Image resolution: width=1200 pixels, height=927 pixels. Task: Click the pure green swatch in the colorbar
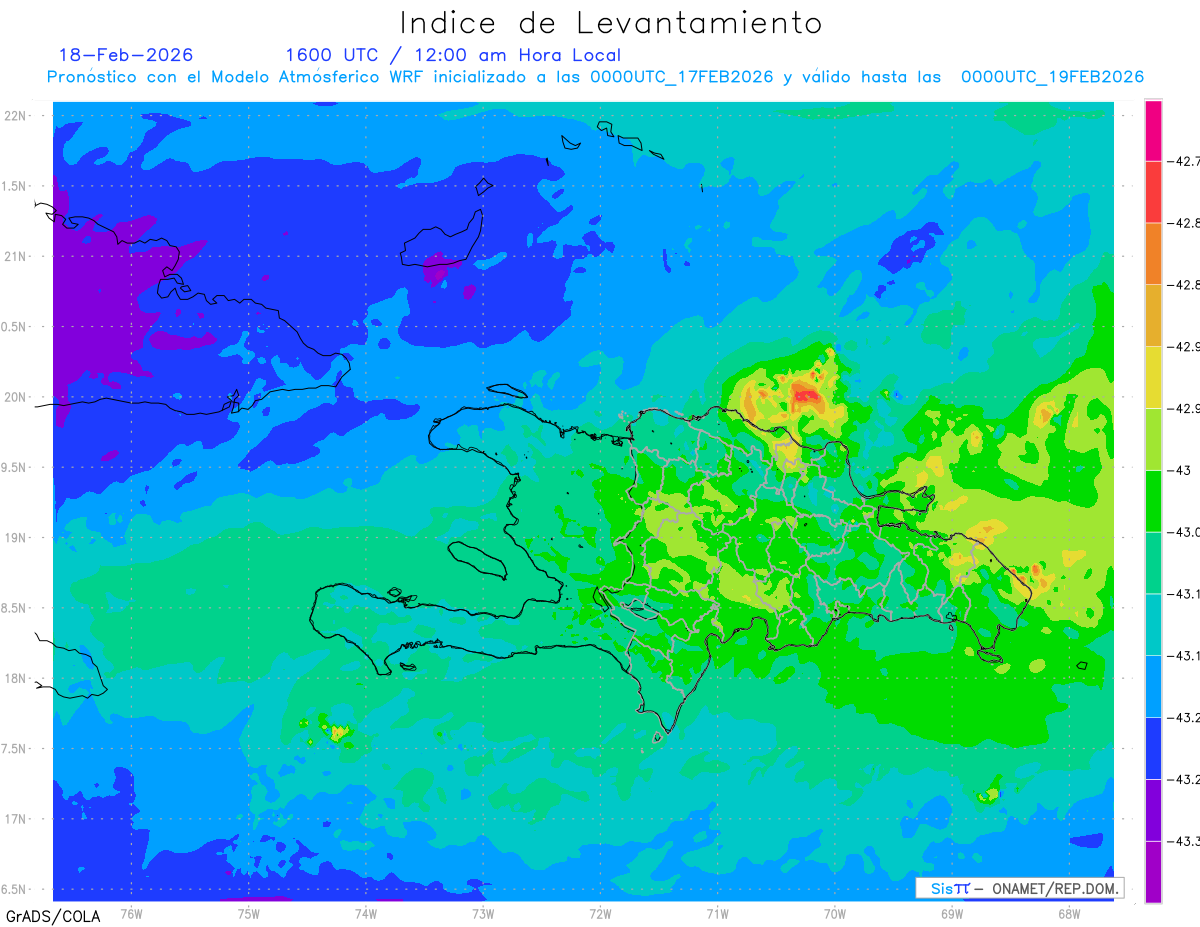coord(1153,500)
